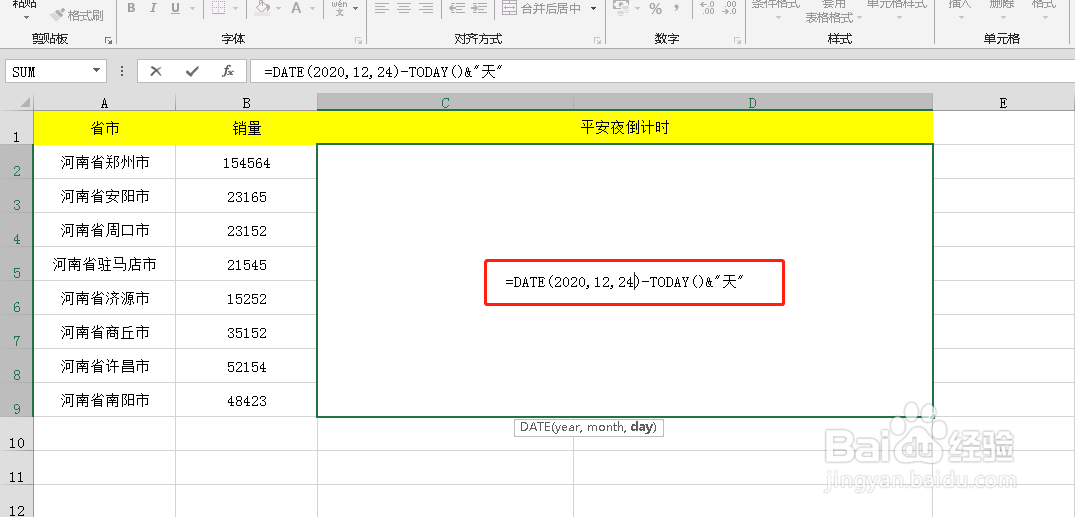This screenshot has height=517, width=1075.
Task: Align text right in the ribbon
Action: click(426, 8)
